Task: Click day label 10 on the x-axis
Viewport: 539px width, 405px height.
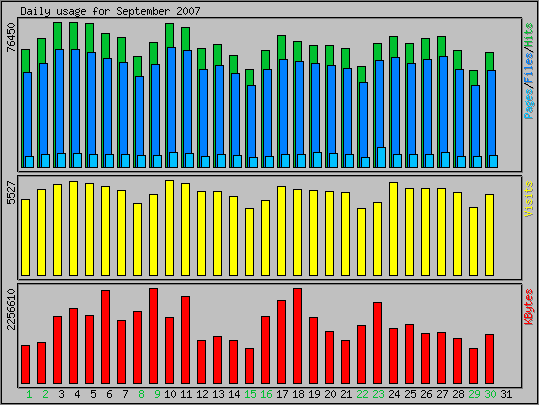Action: click(170, 394)
